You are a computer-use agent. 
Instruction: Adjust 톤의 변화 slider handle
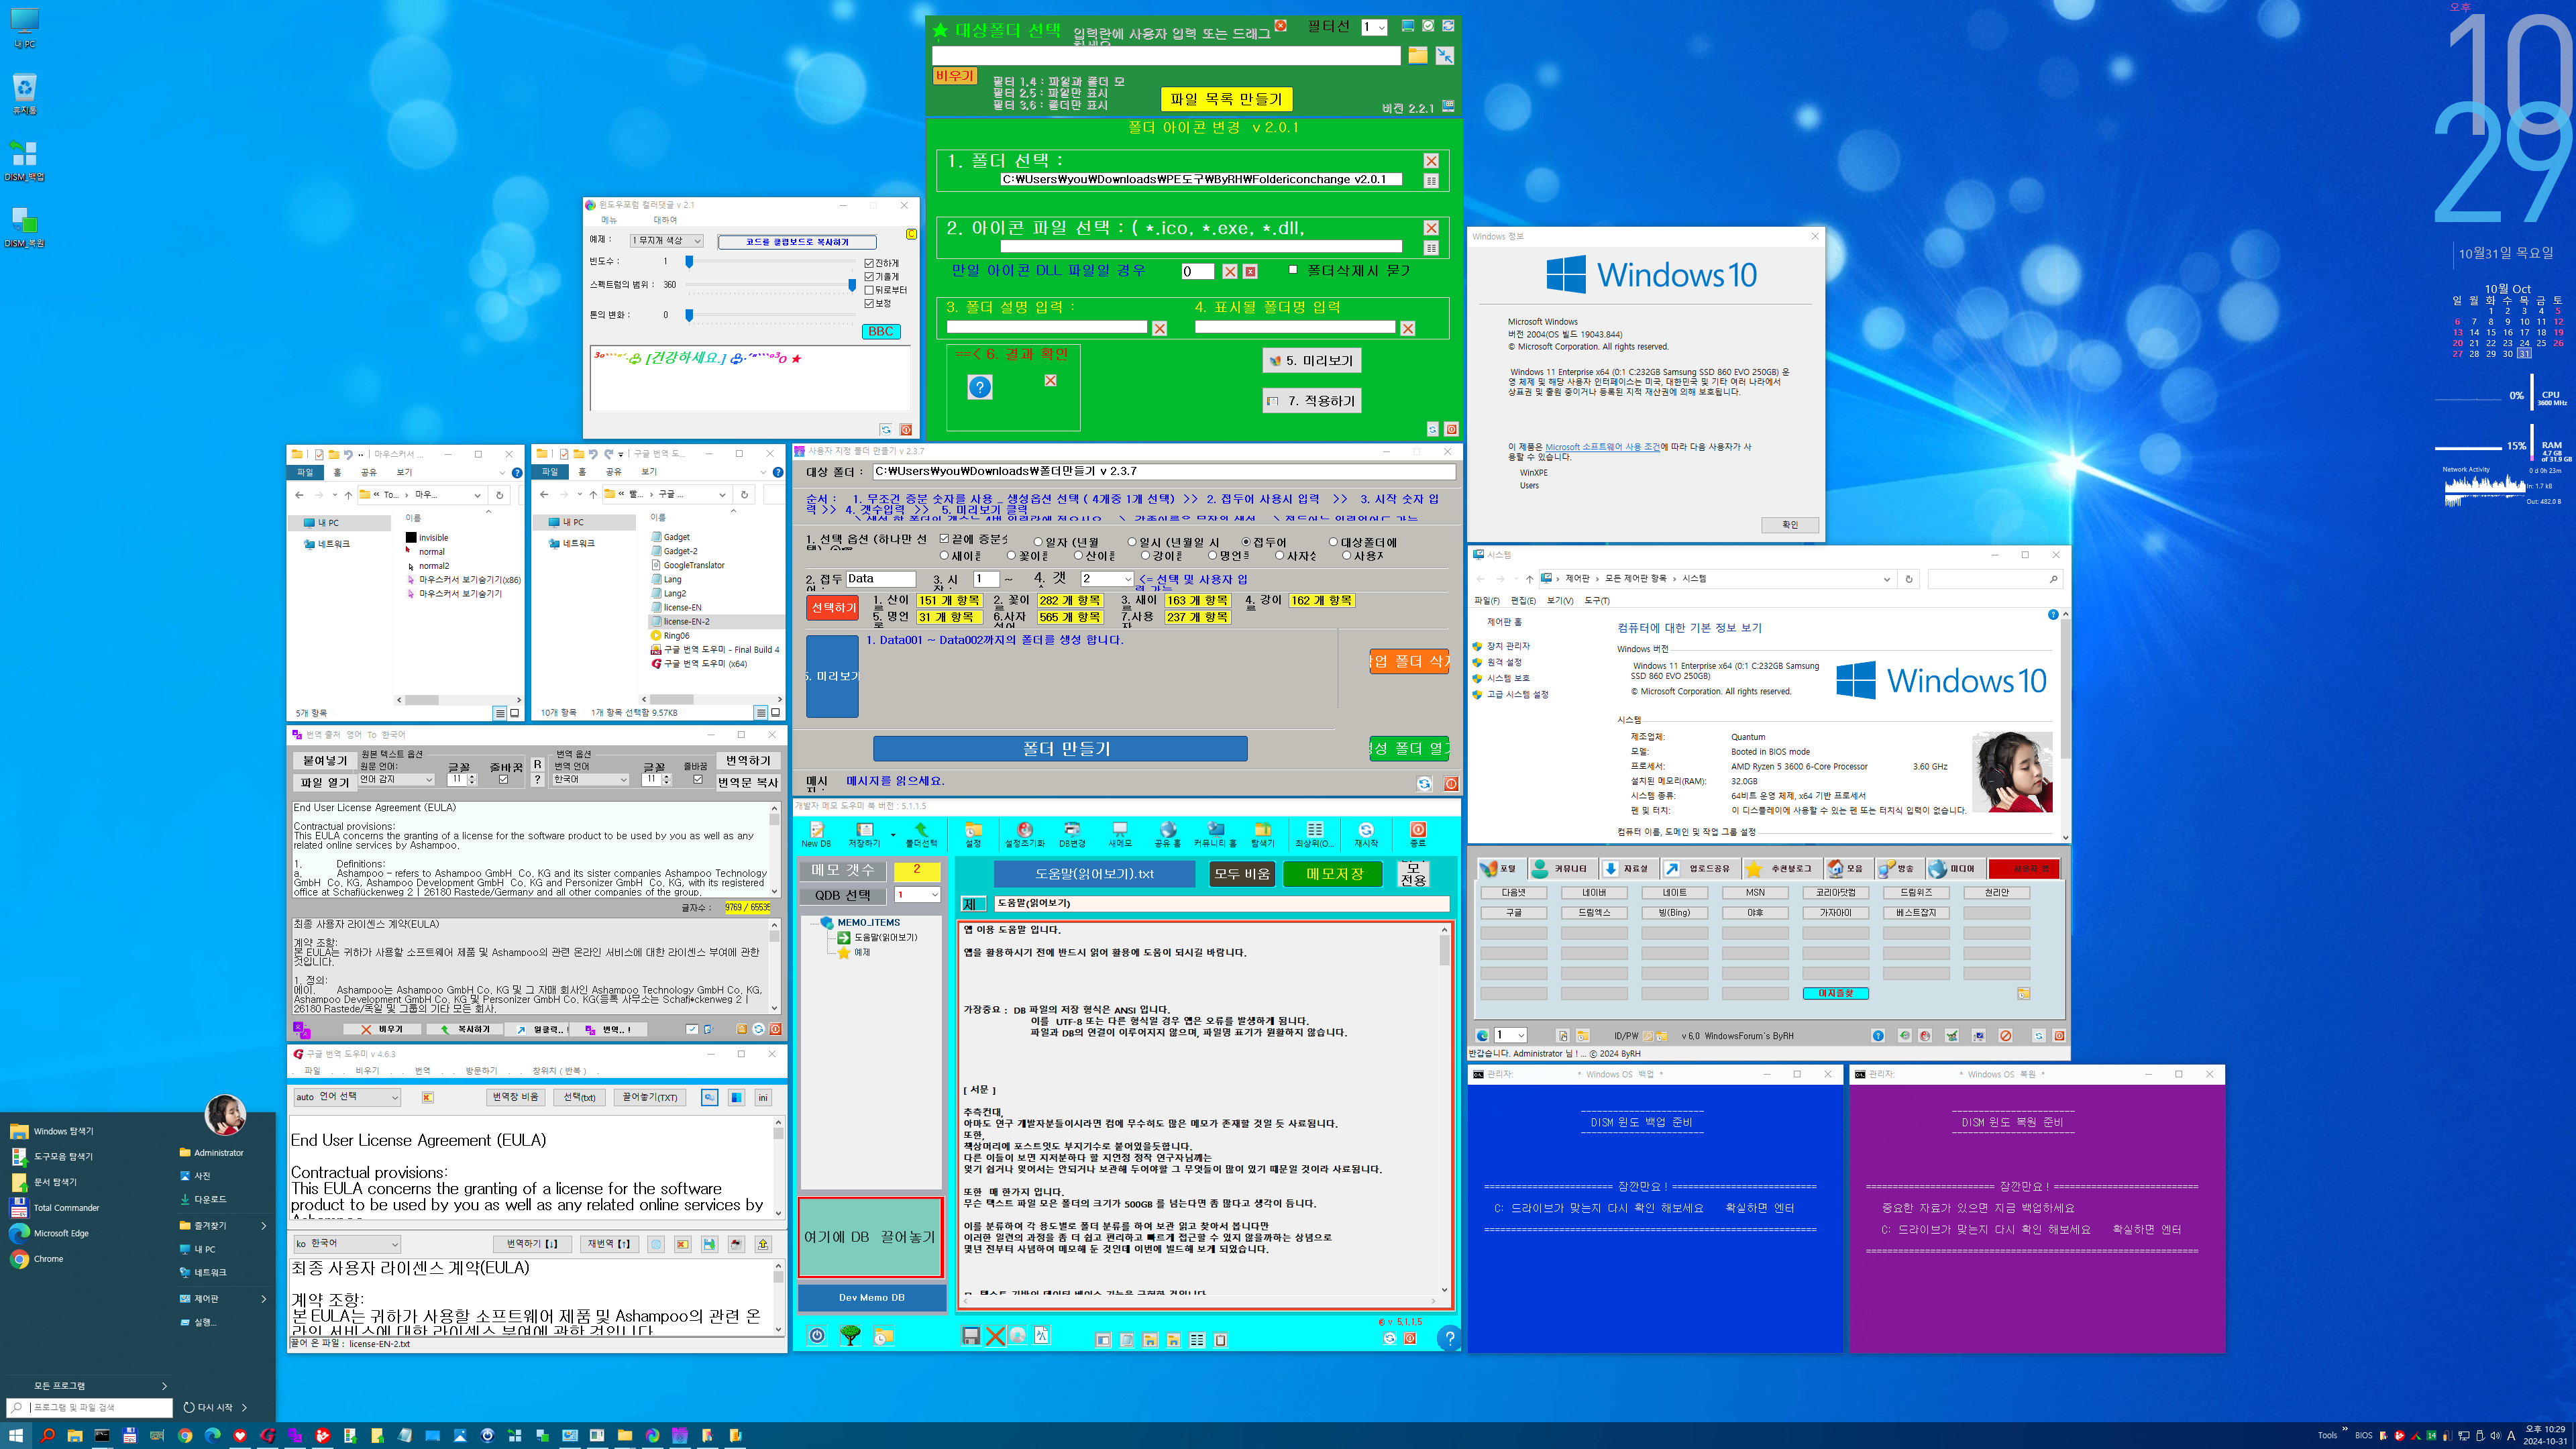point(688,315)
